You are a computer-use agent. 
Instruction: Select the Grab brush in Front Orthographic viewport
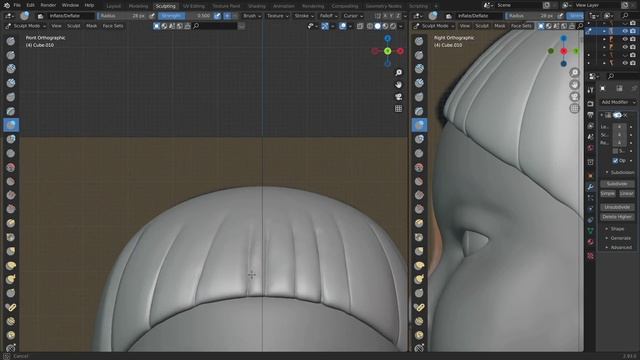tap(11, 251)
